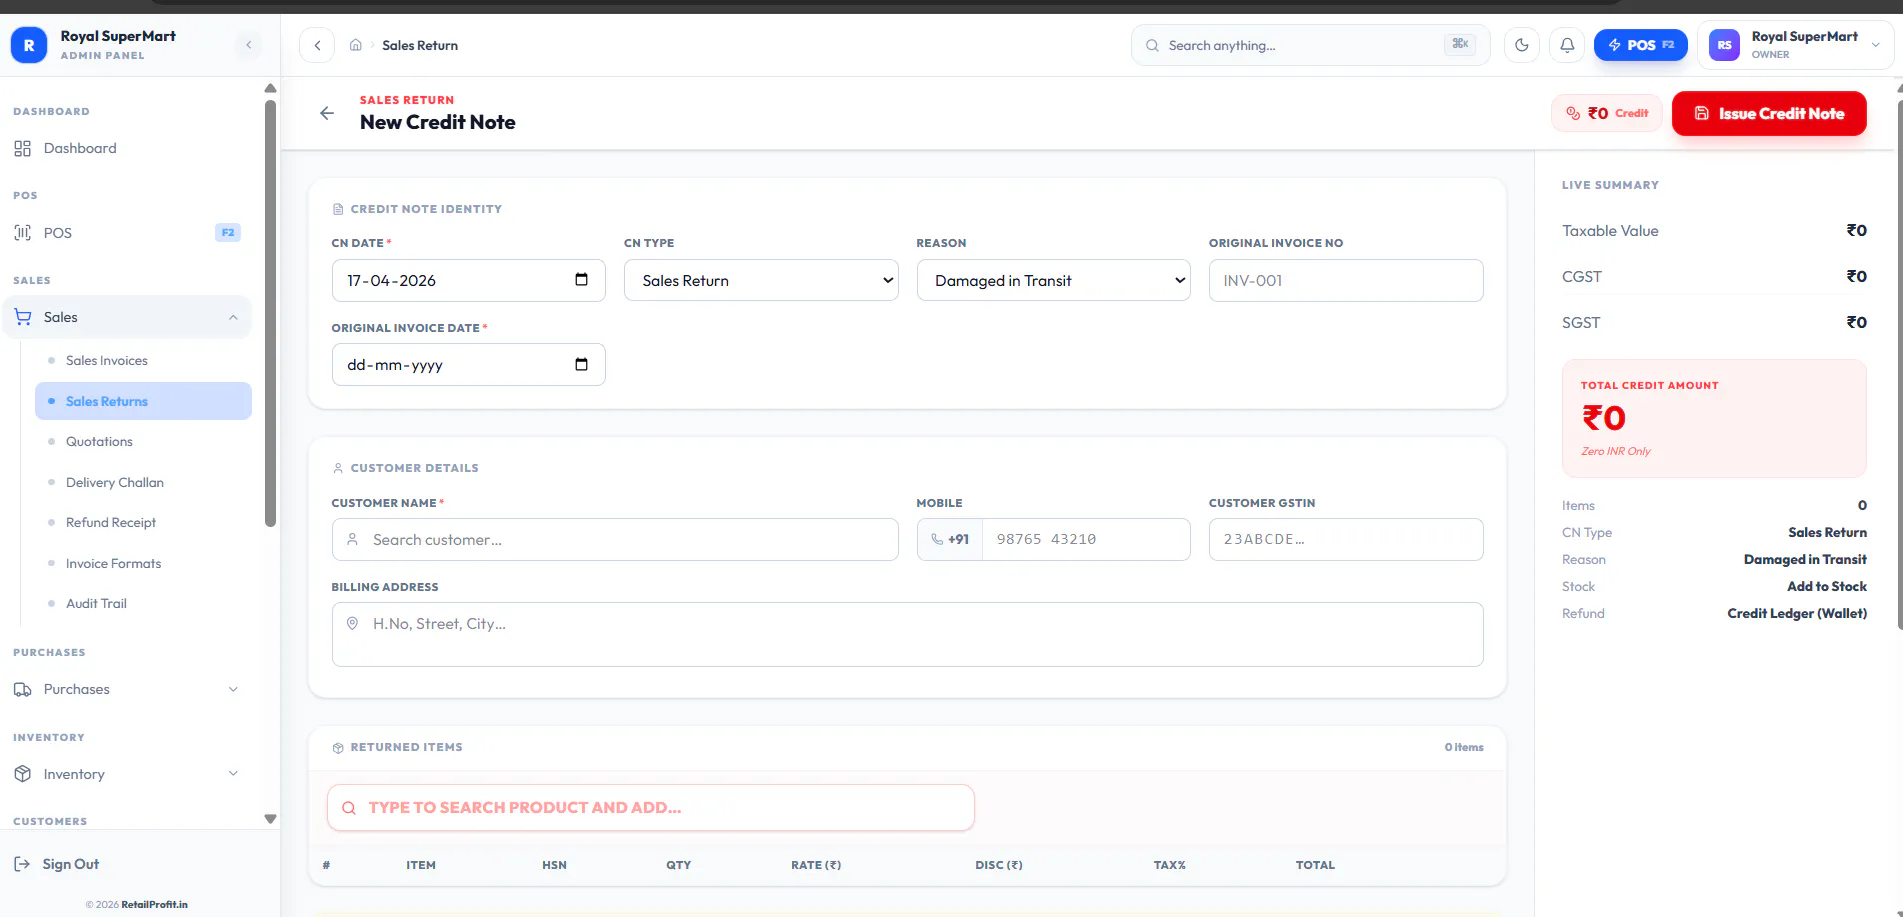Go to home via the breadcrumb icon
The width and height of the screenshot is (1903, 917).
[x=355, y=45]
